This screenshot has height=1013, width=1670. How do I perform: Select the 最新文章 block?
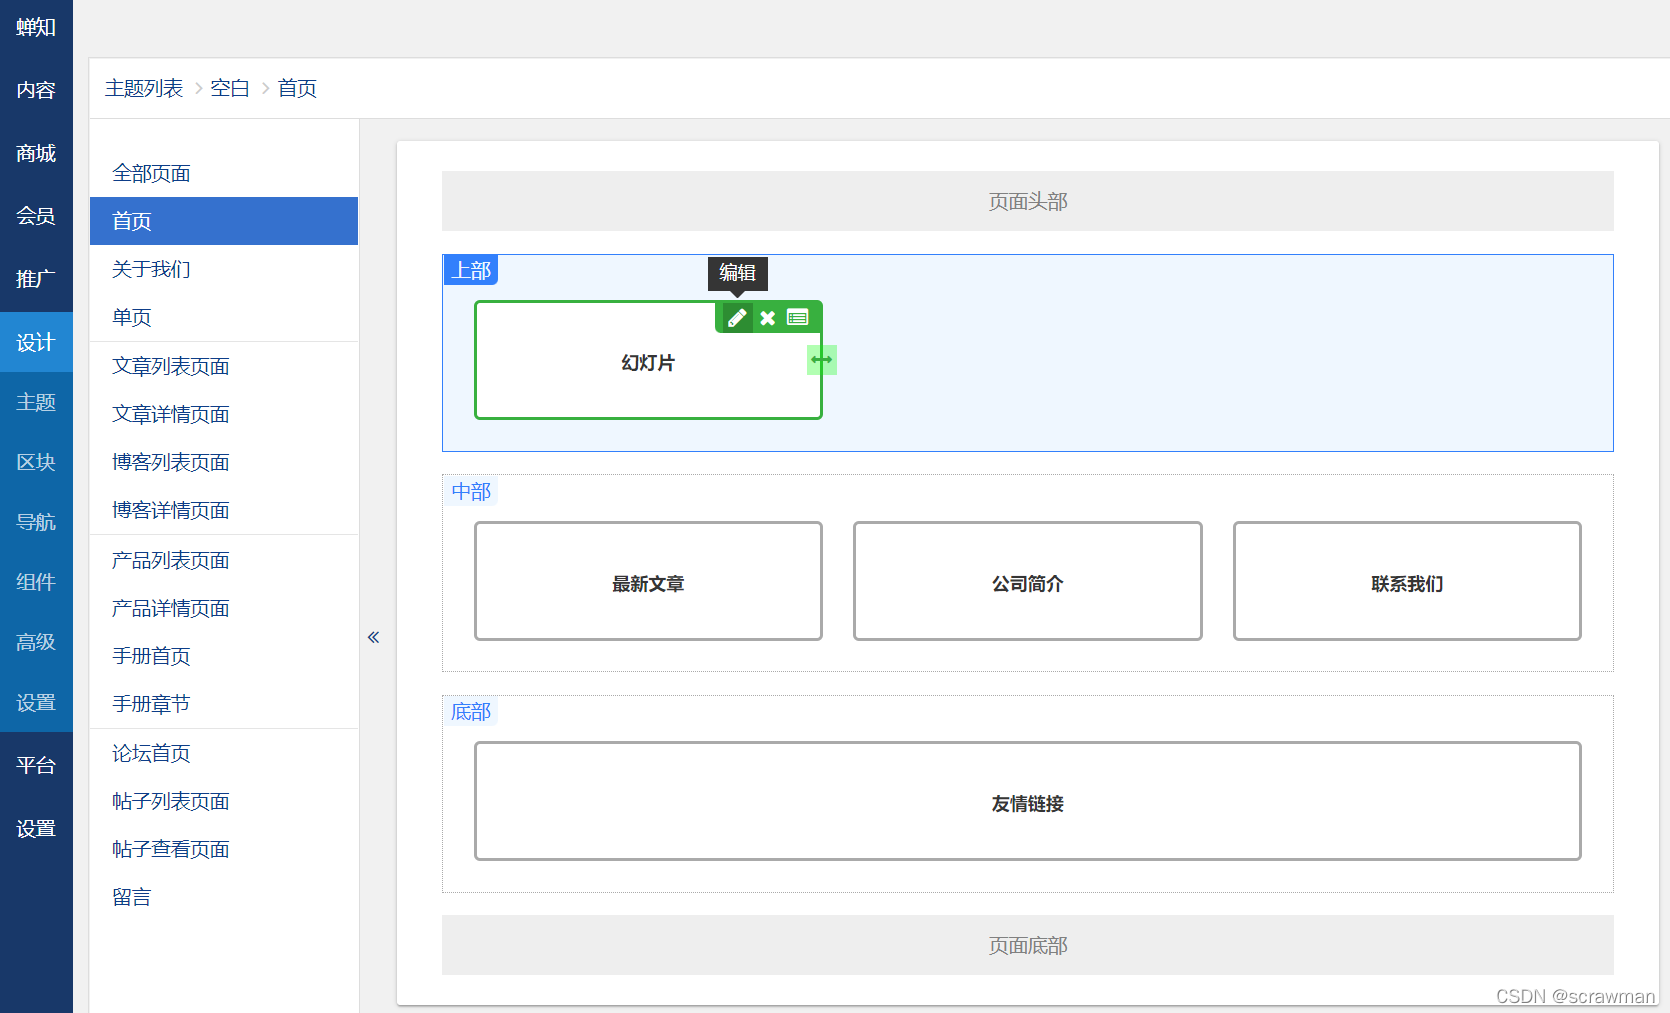(648, 583)
